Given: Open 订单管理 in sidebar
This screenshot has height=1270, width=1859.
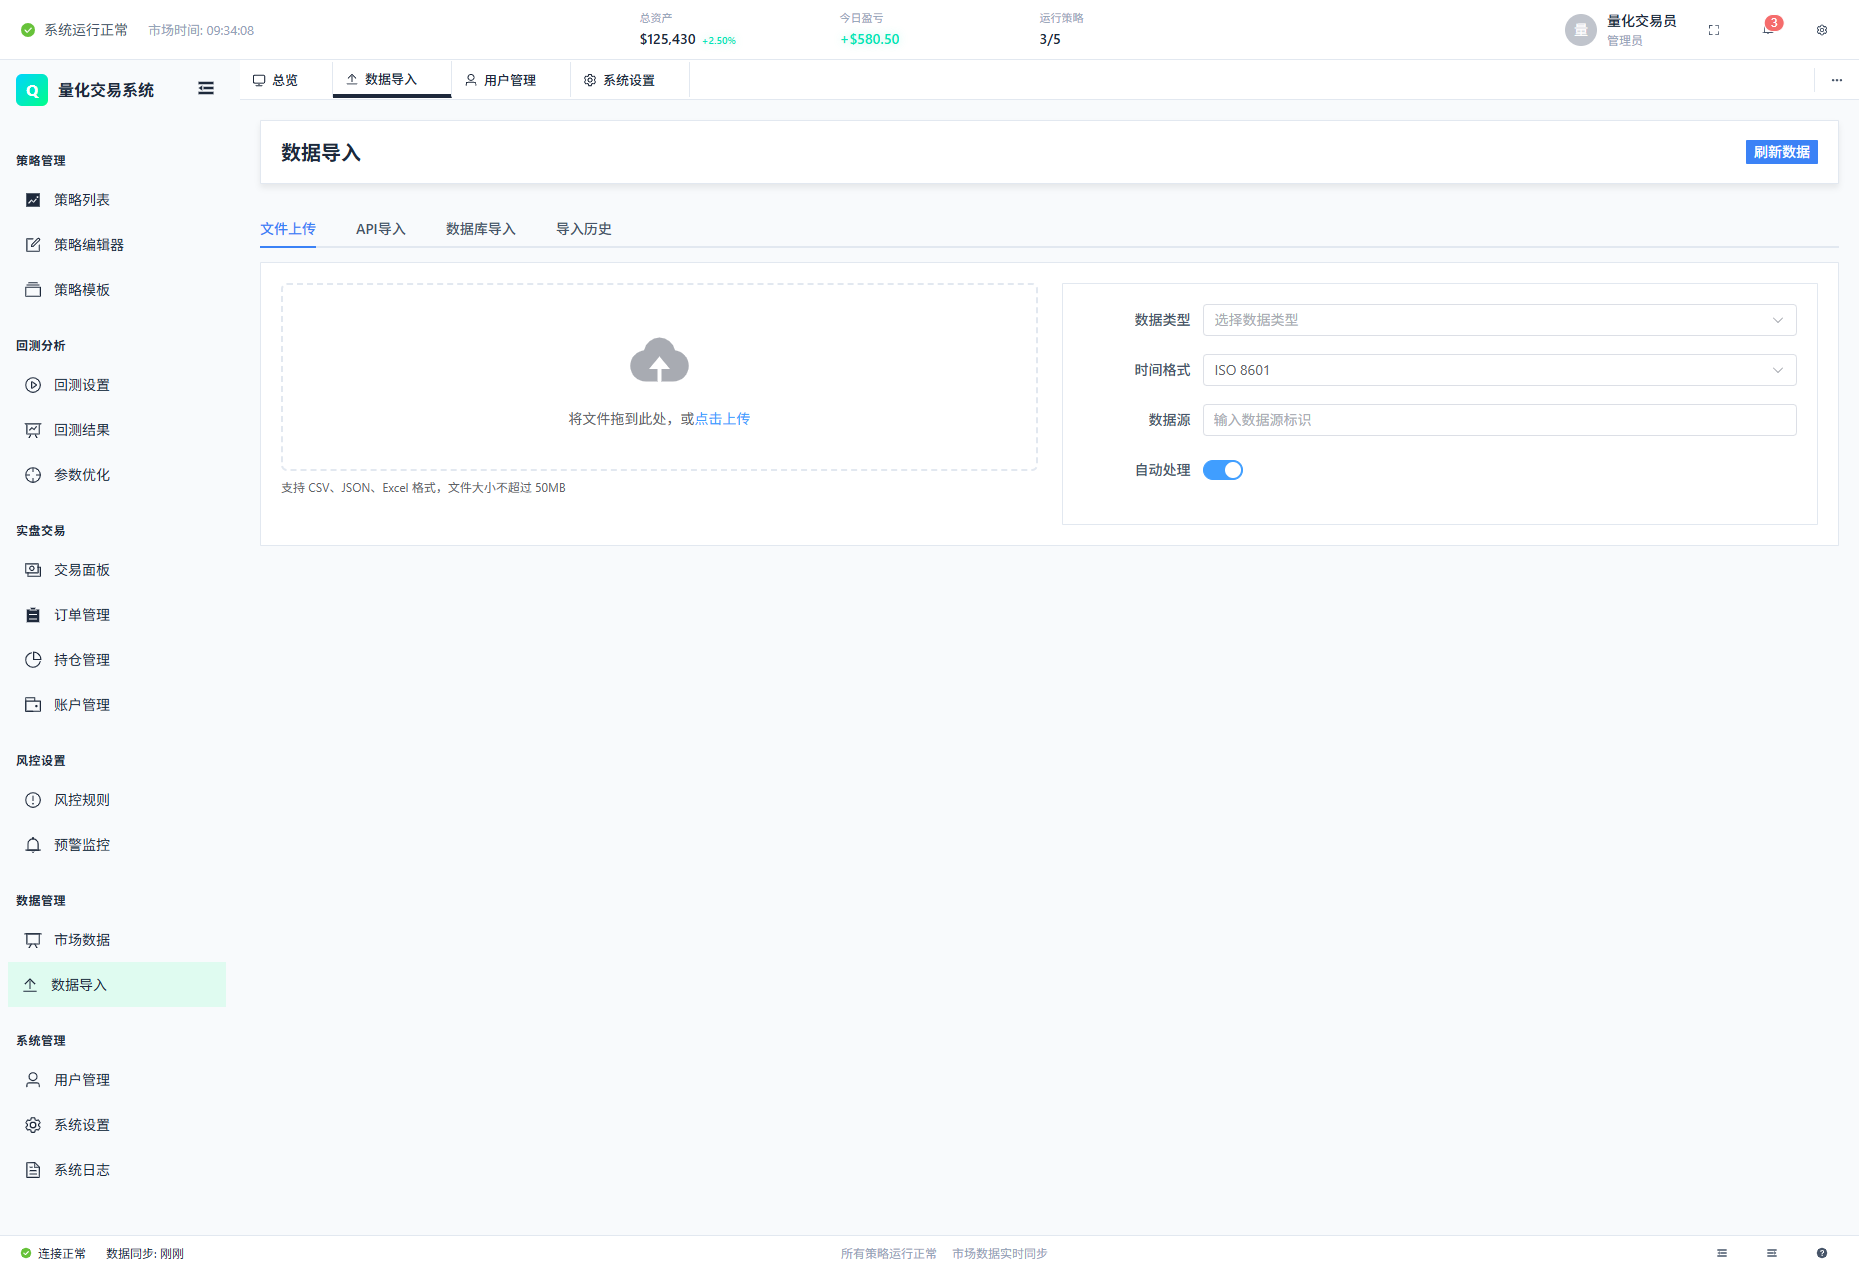Looking at the screenshot, I should click(117, 615).
